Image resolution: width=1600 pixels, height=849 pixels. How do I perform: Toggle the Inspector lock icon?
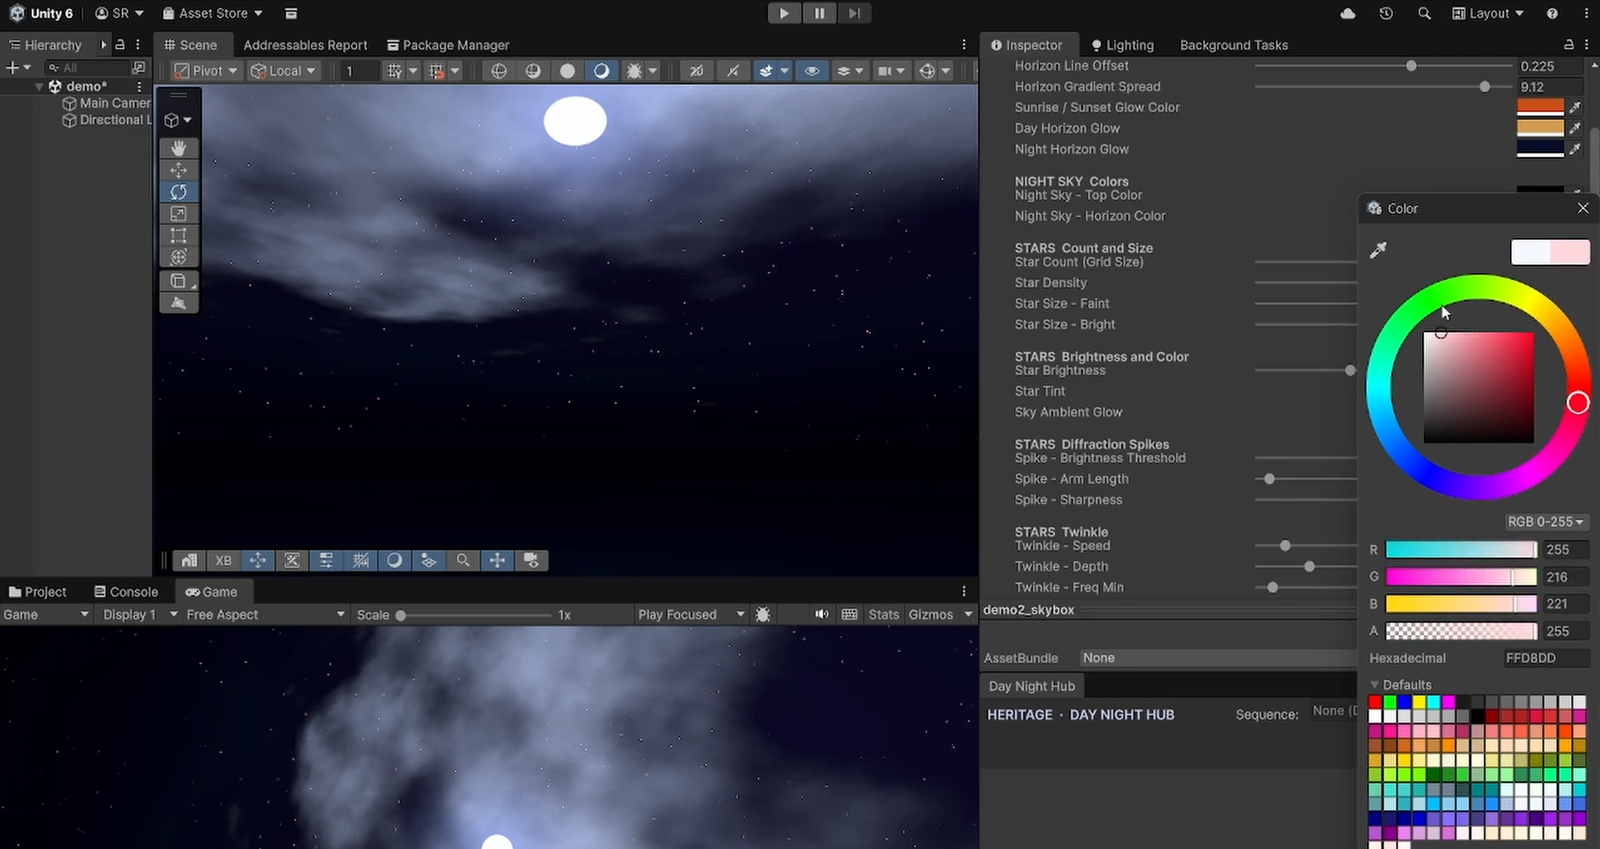1569,45
